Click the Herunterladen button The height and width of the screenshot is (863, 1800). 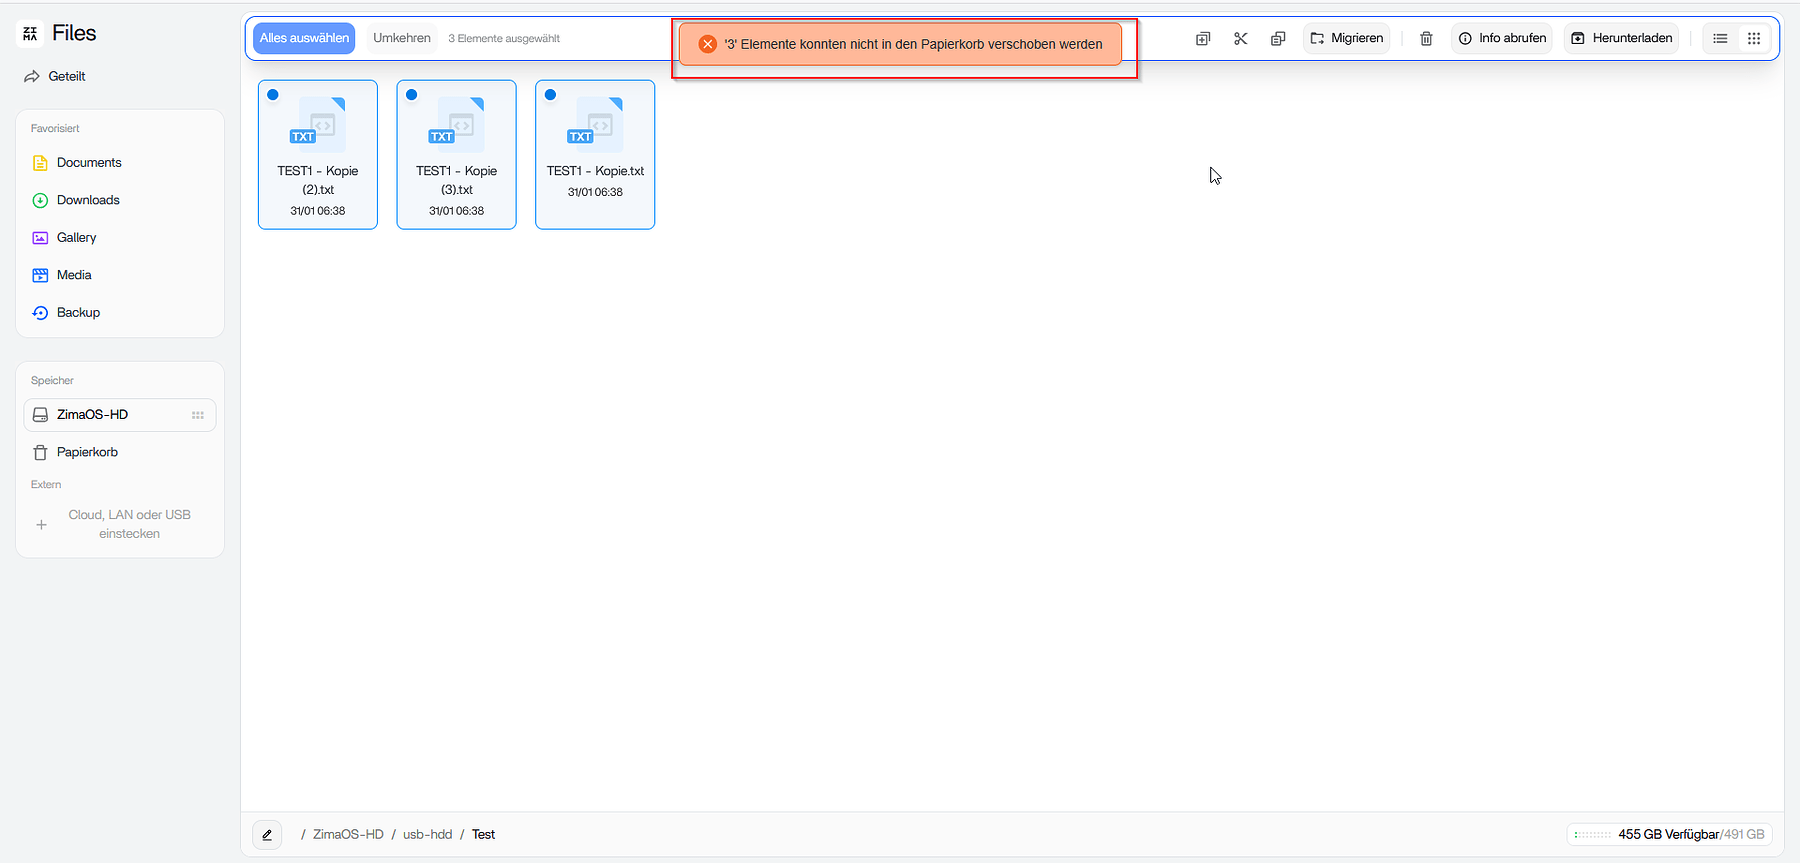click(x=1621, y=38)
